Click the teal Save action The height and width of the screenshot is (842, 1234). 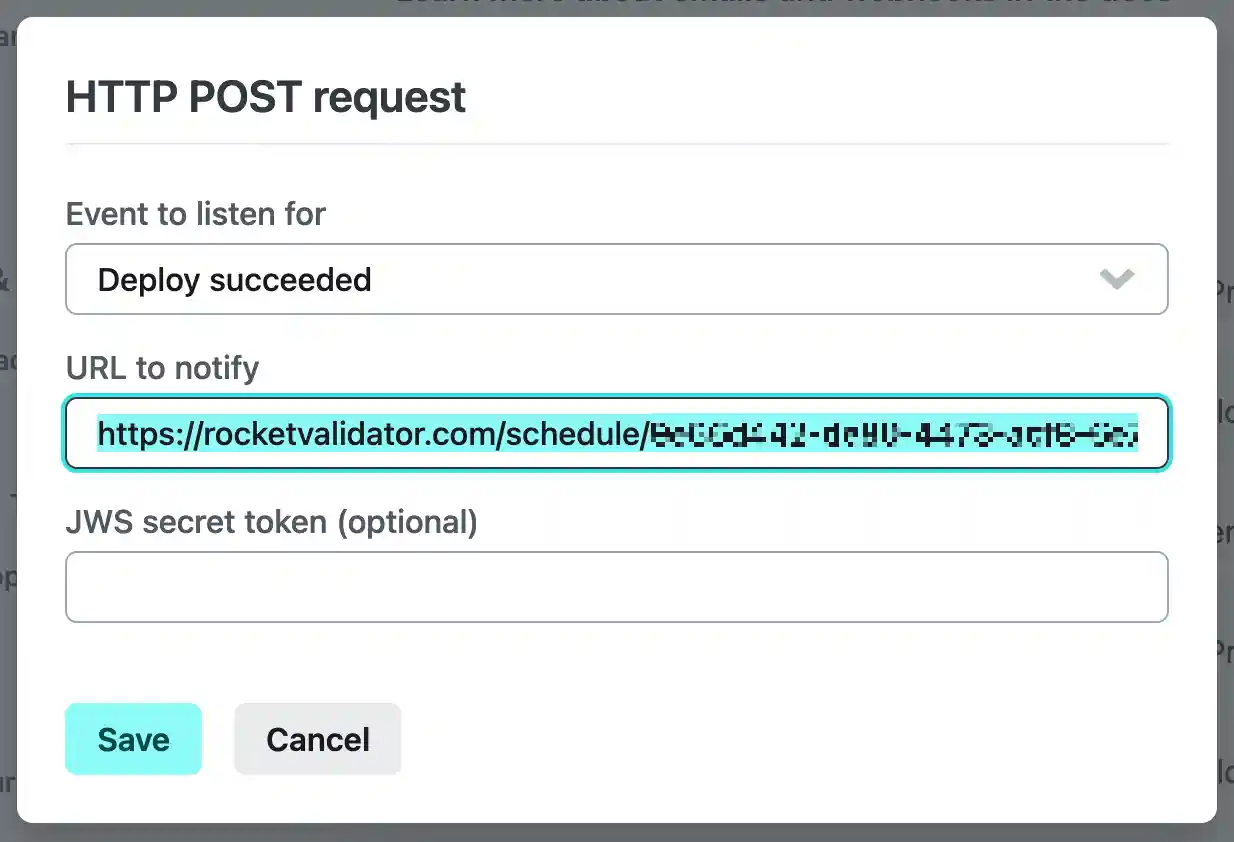click(133, 739)
